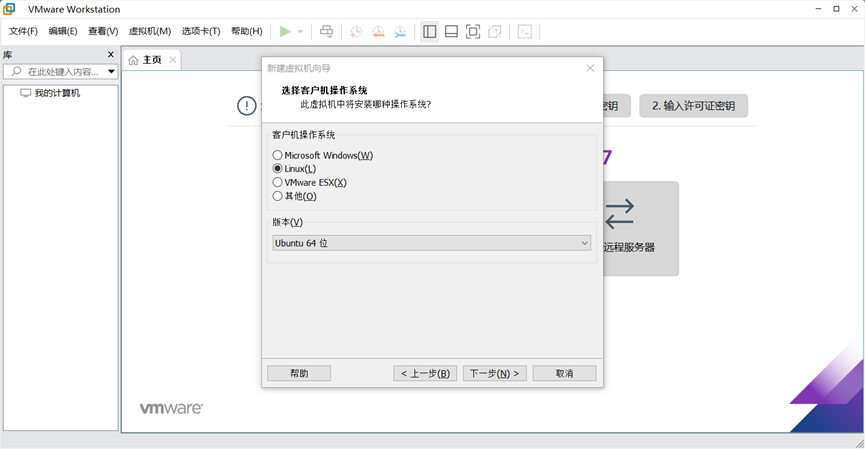
Task: Click the 帮助 button in wizard
Action: 299,373
